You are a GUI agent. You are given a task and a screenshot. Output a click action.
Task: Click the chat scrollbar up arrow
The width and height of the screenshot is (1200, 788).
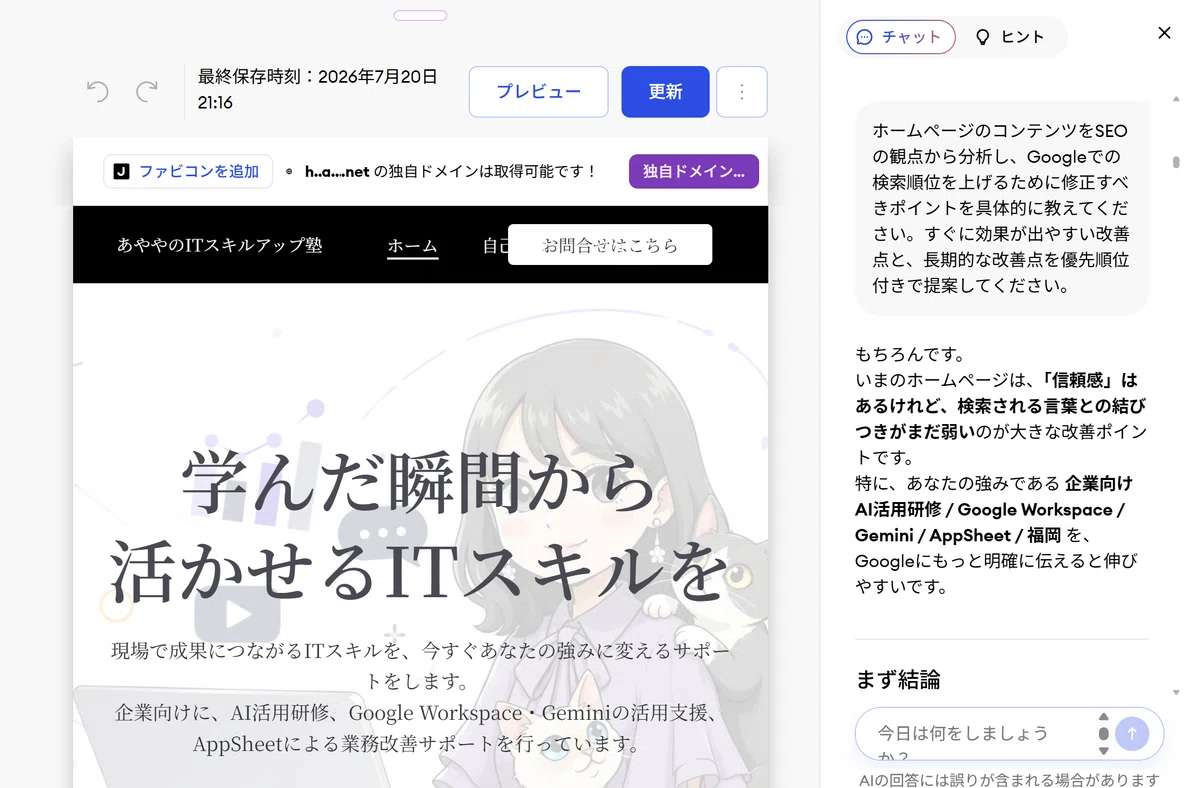click(x=1177, y=100)
